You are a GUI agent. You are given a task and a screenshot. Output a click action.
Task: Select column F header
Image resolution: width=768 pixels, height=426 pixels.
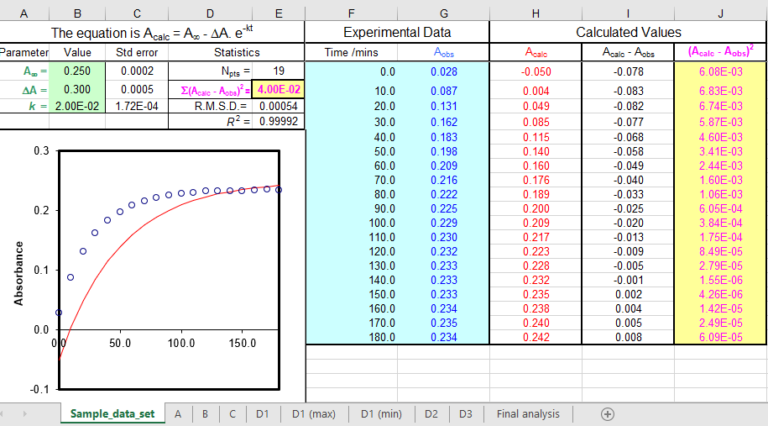click(351, 14)
